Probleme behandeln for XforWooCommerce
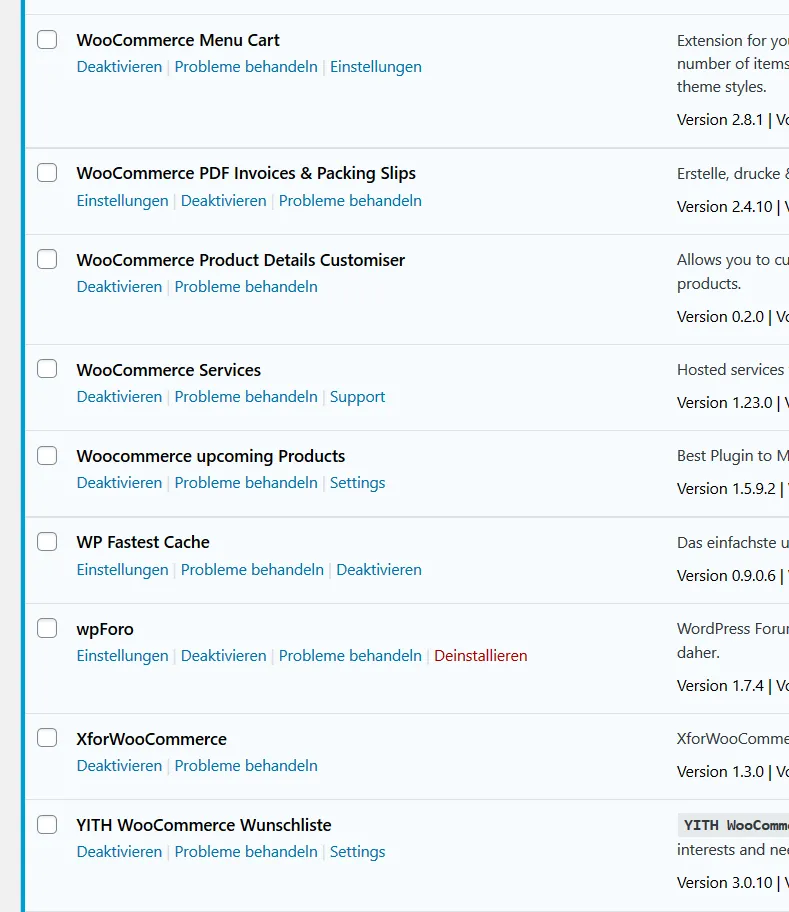 point(246,765)
